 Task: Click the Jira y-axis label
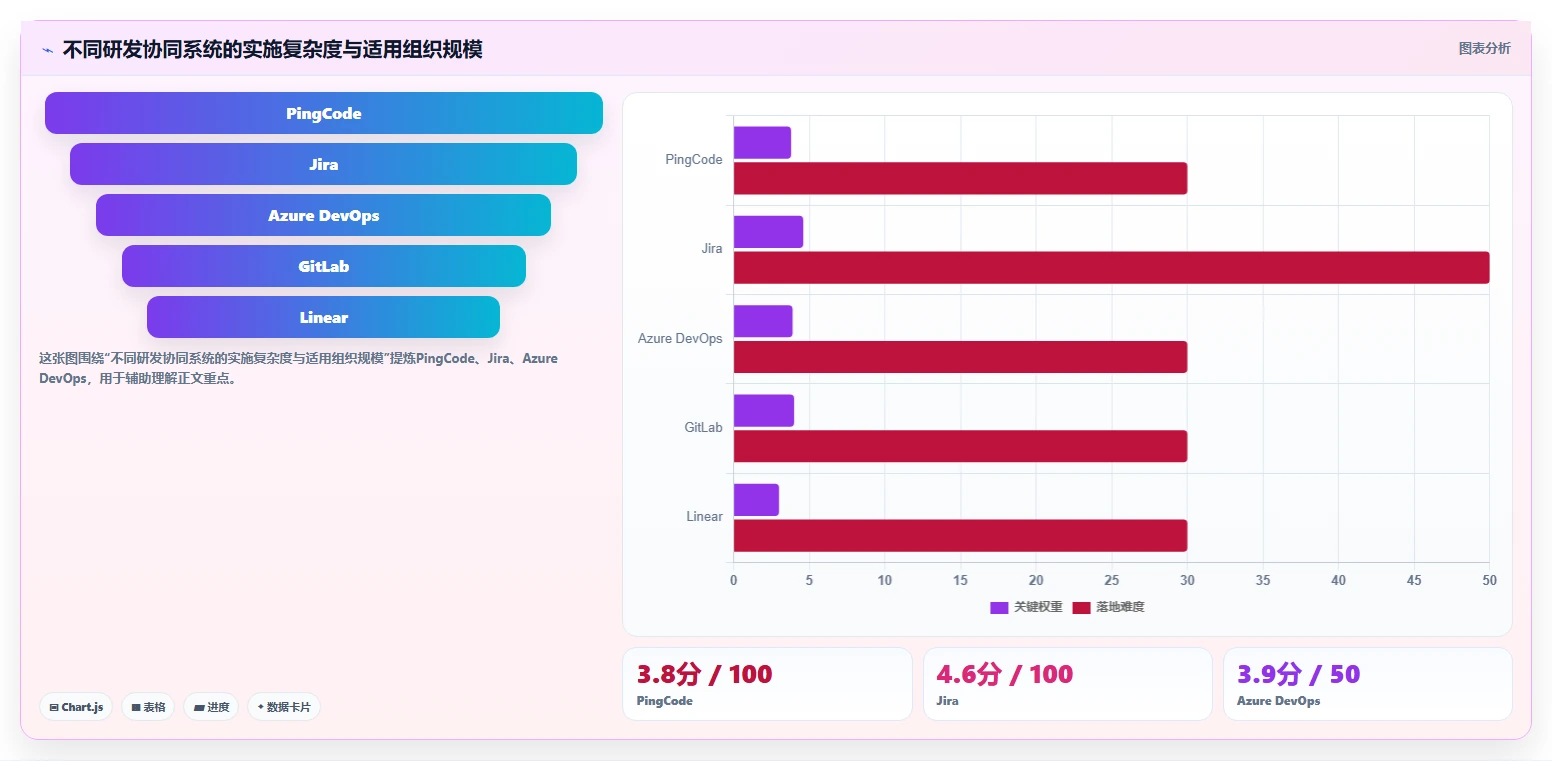point(712,249)
